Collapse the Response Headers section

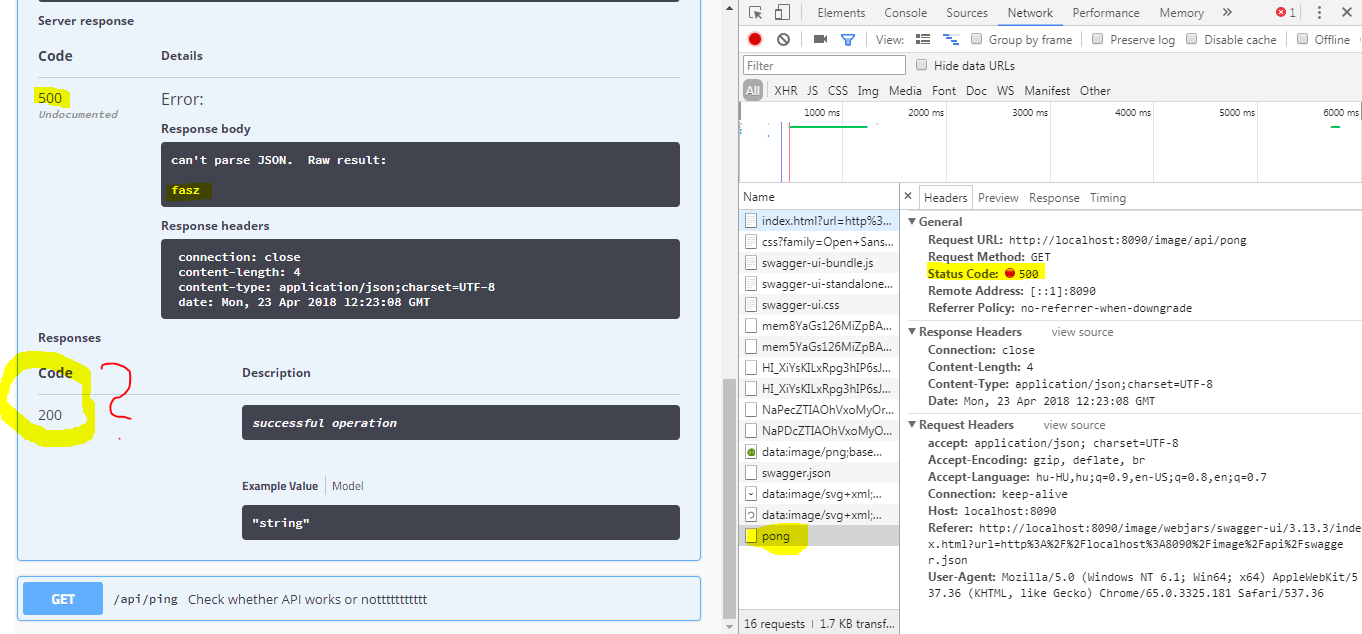tap(913, 331)
